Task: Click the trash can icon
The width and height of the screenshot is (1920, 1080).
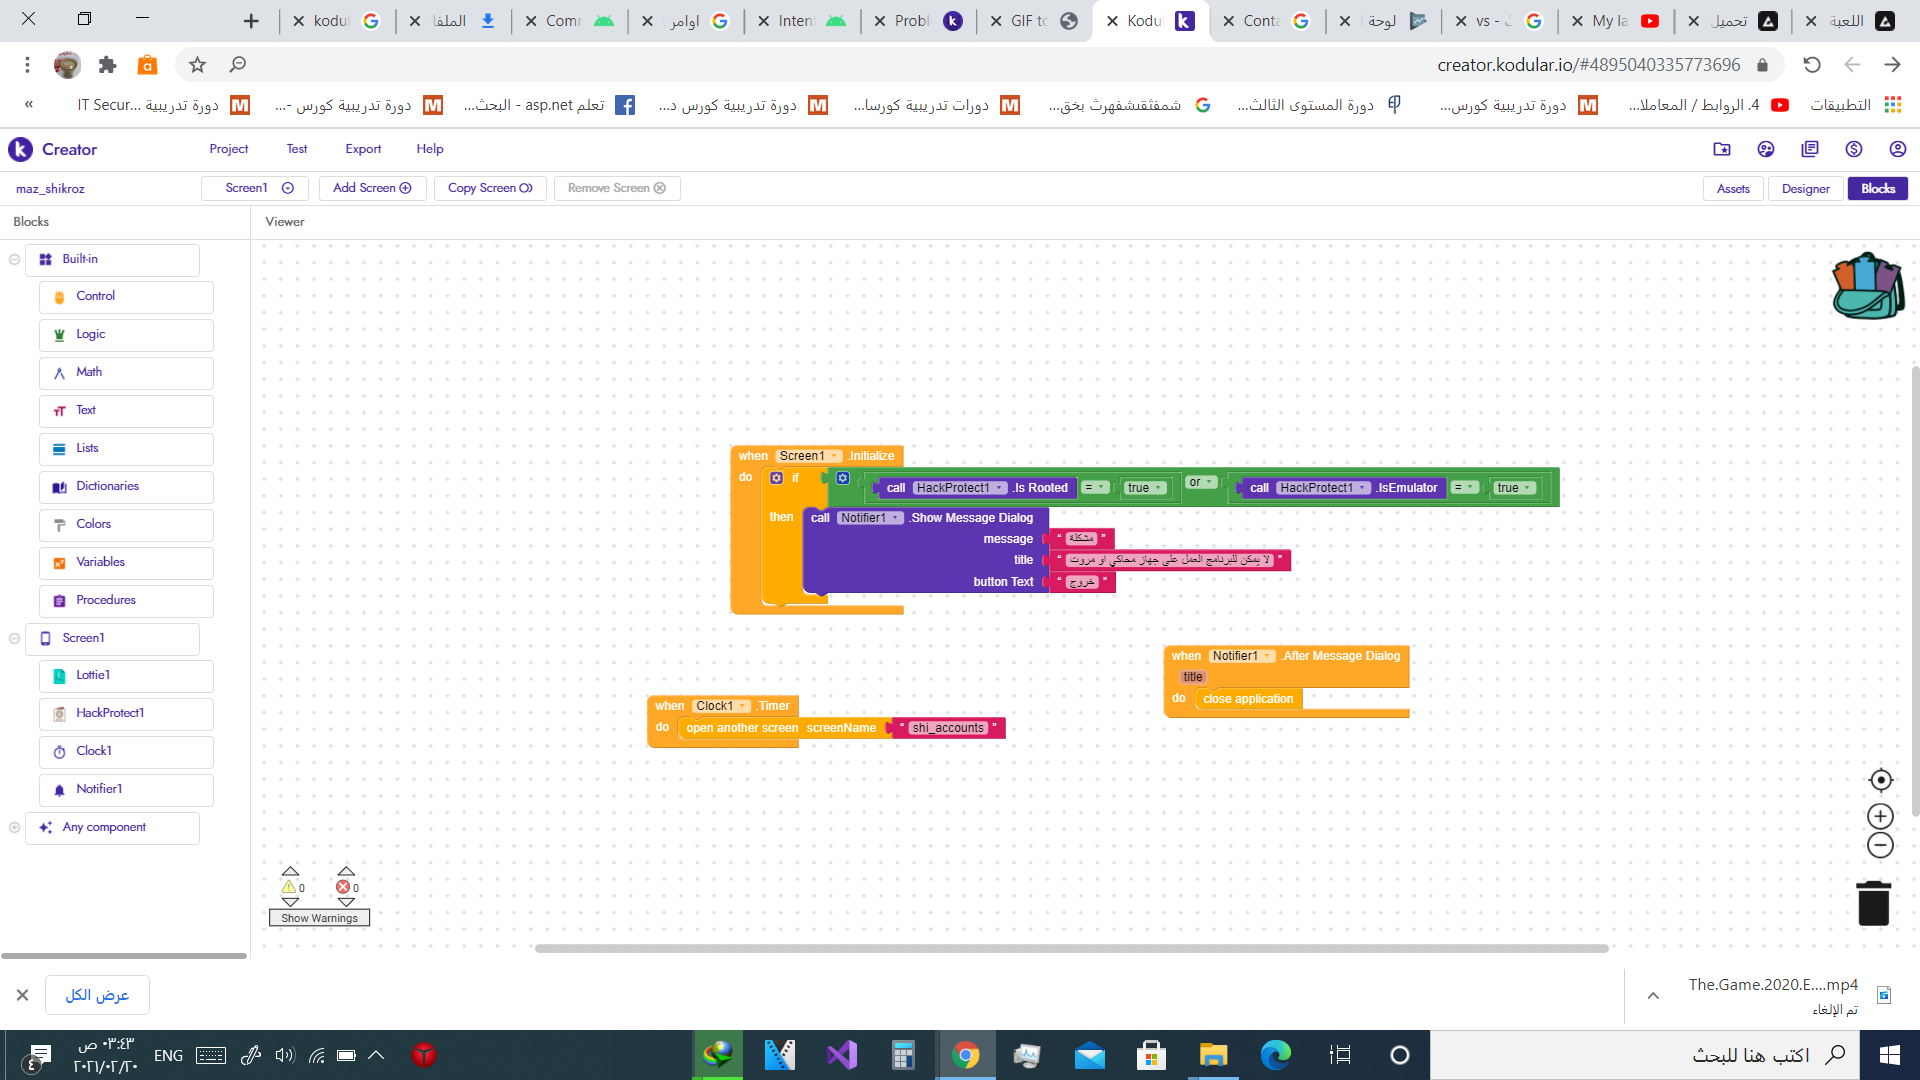Action: click(1873, 903)
